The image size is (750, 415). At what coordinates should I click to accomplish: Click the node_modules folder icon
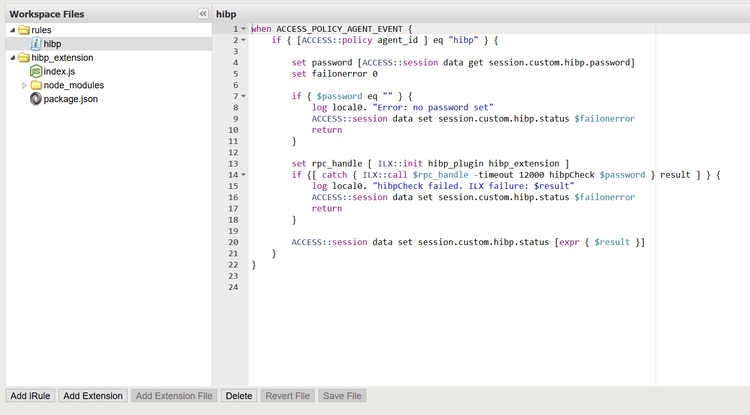[35, 86]
